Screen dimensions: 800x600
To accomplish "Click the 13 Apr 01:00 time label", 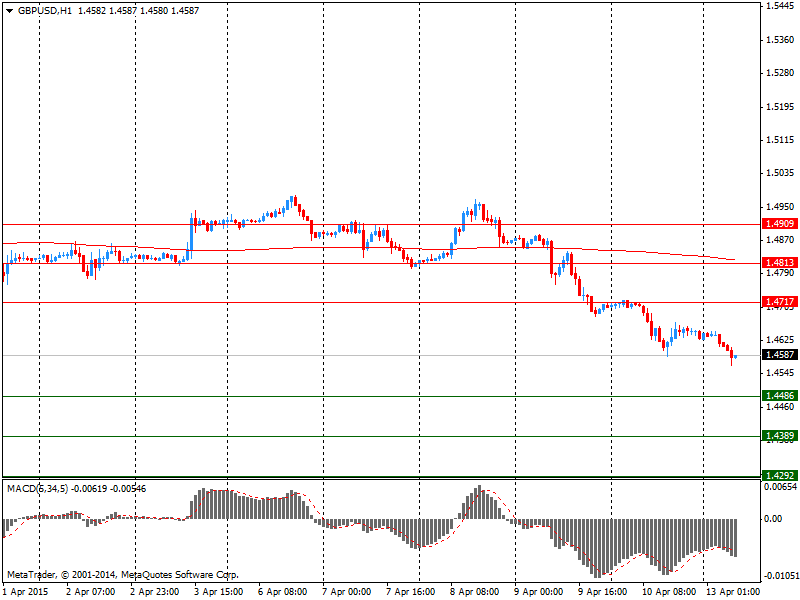I will (733, 592).
